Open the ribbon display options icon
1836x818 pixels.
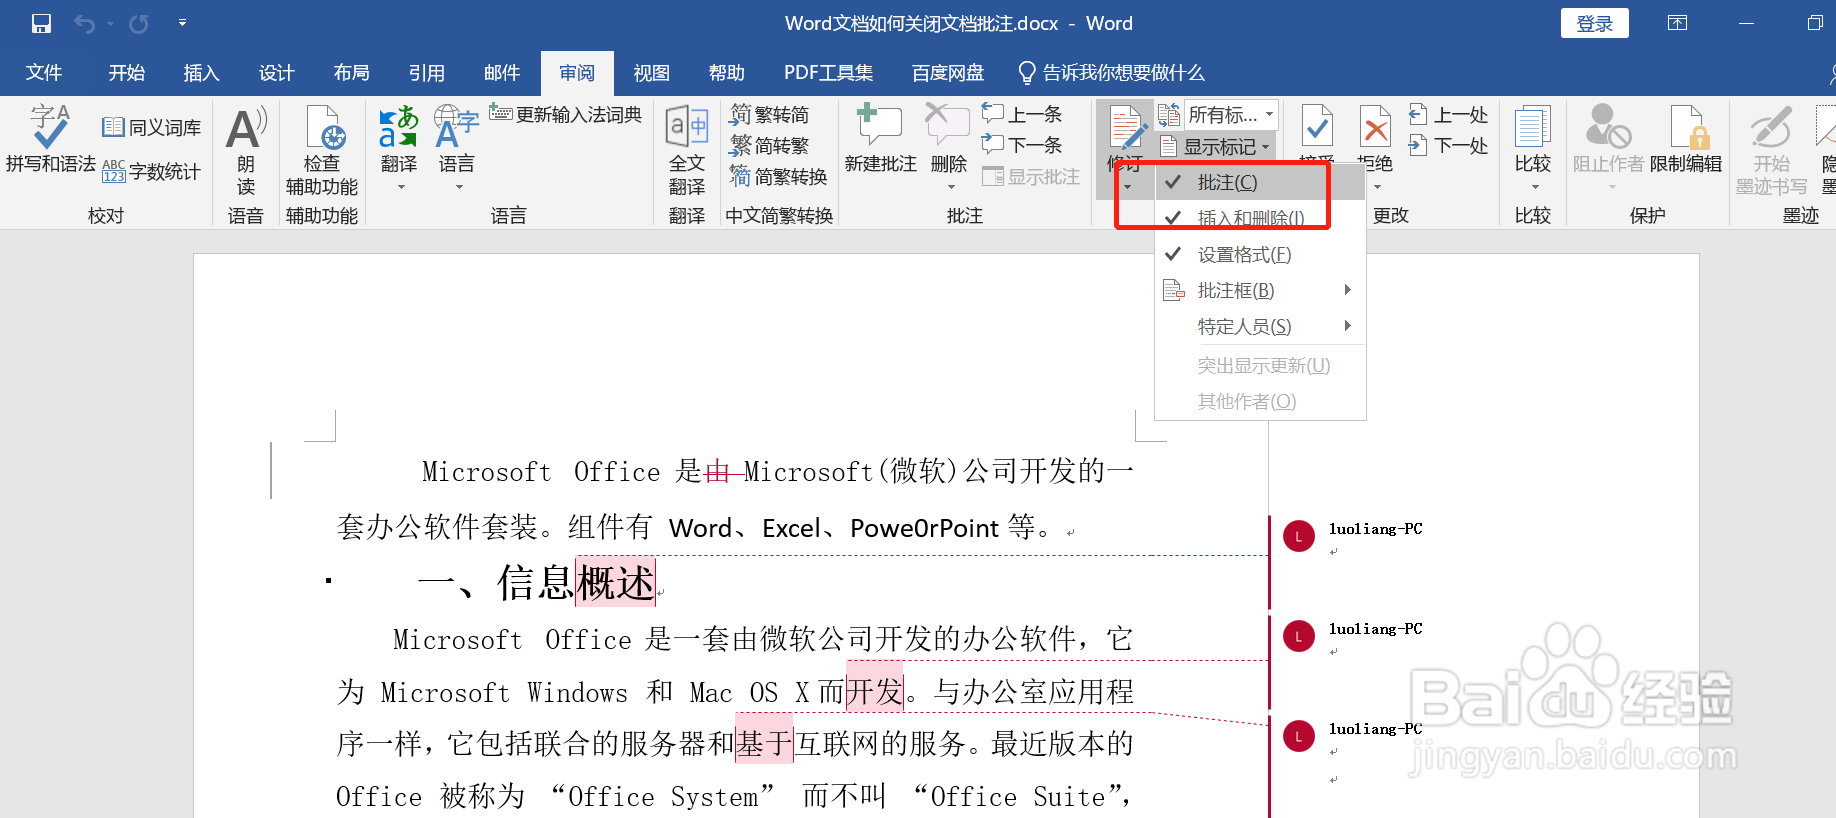pyautogui.click(x=1678, y=23)
